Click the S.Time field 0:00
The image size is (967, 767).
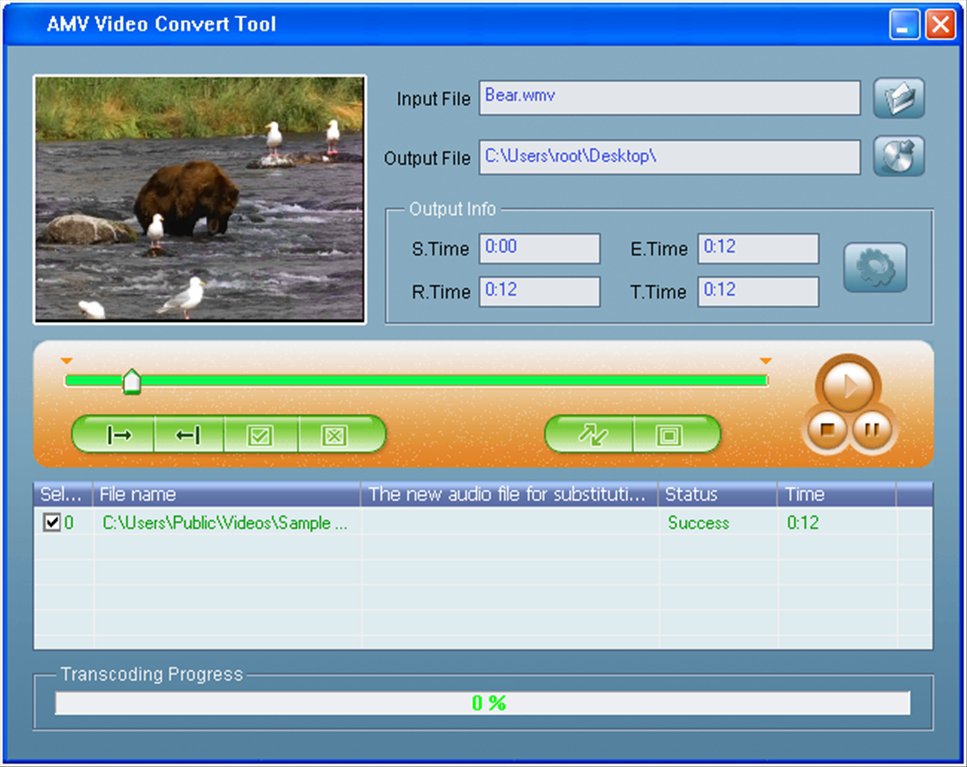pyautogui.click(x=540, y=248)
